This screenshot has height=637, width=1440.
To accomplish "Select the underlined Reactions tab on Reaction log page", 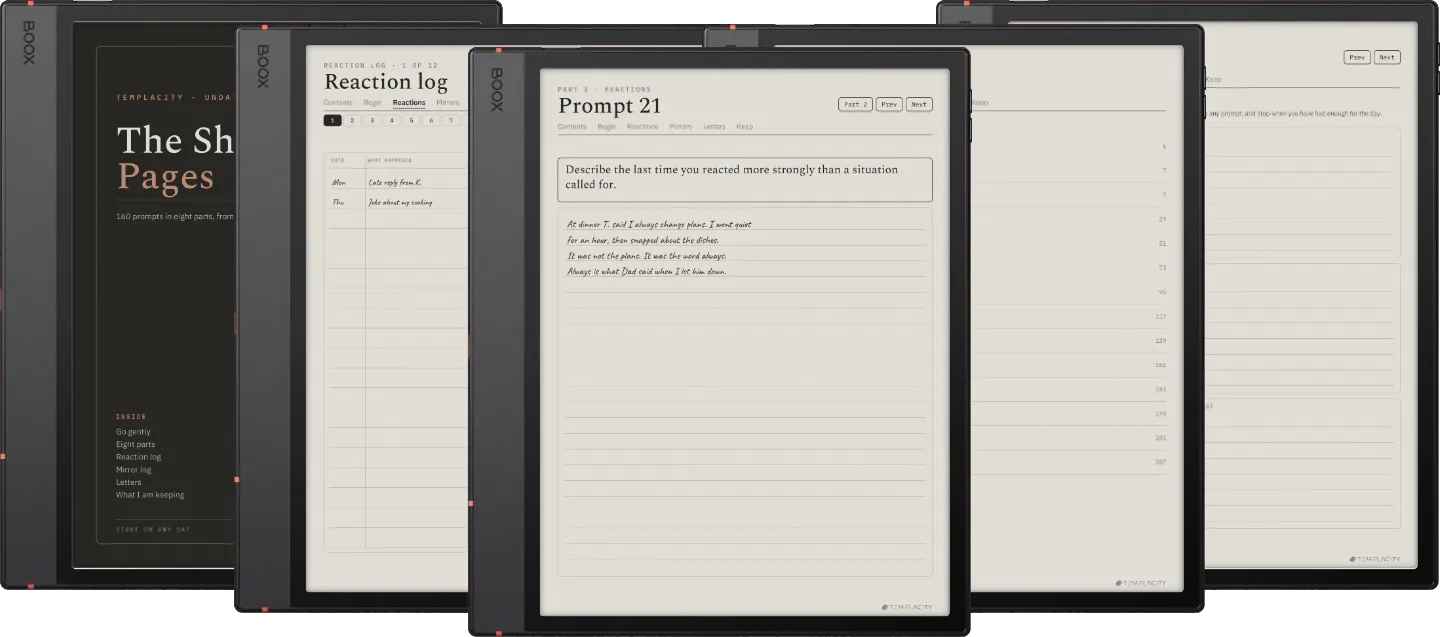I will 409,103.
